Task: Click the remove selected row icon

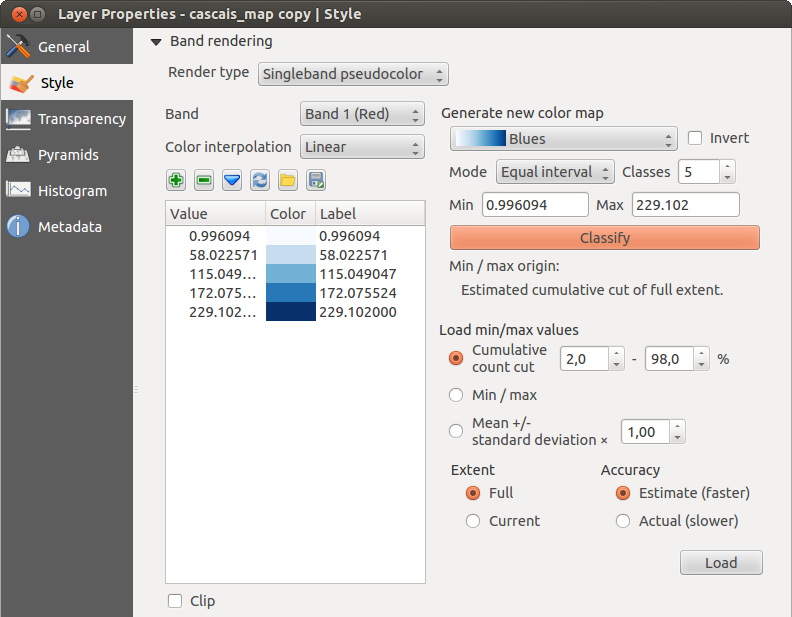Action: 204,180
